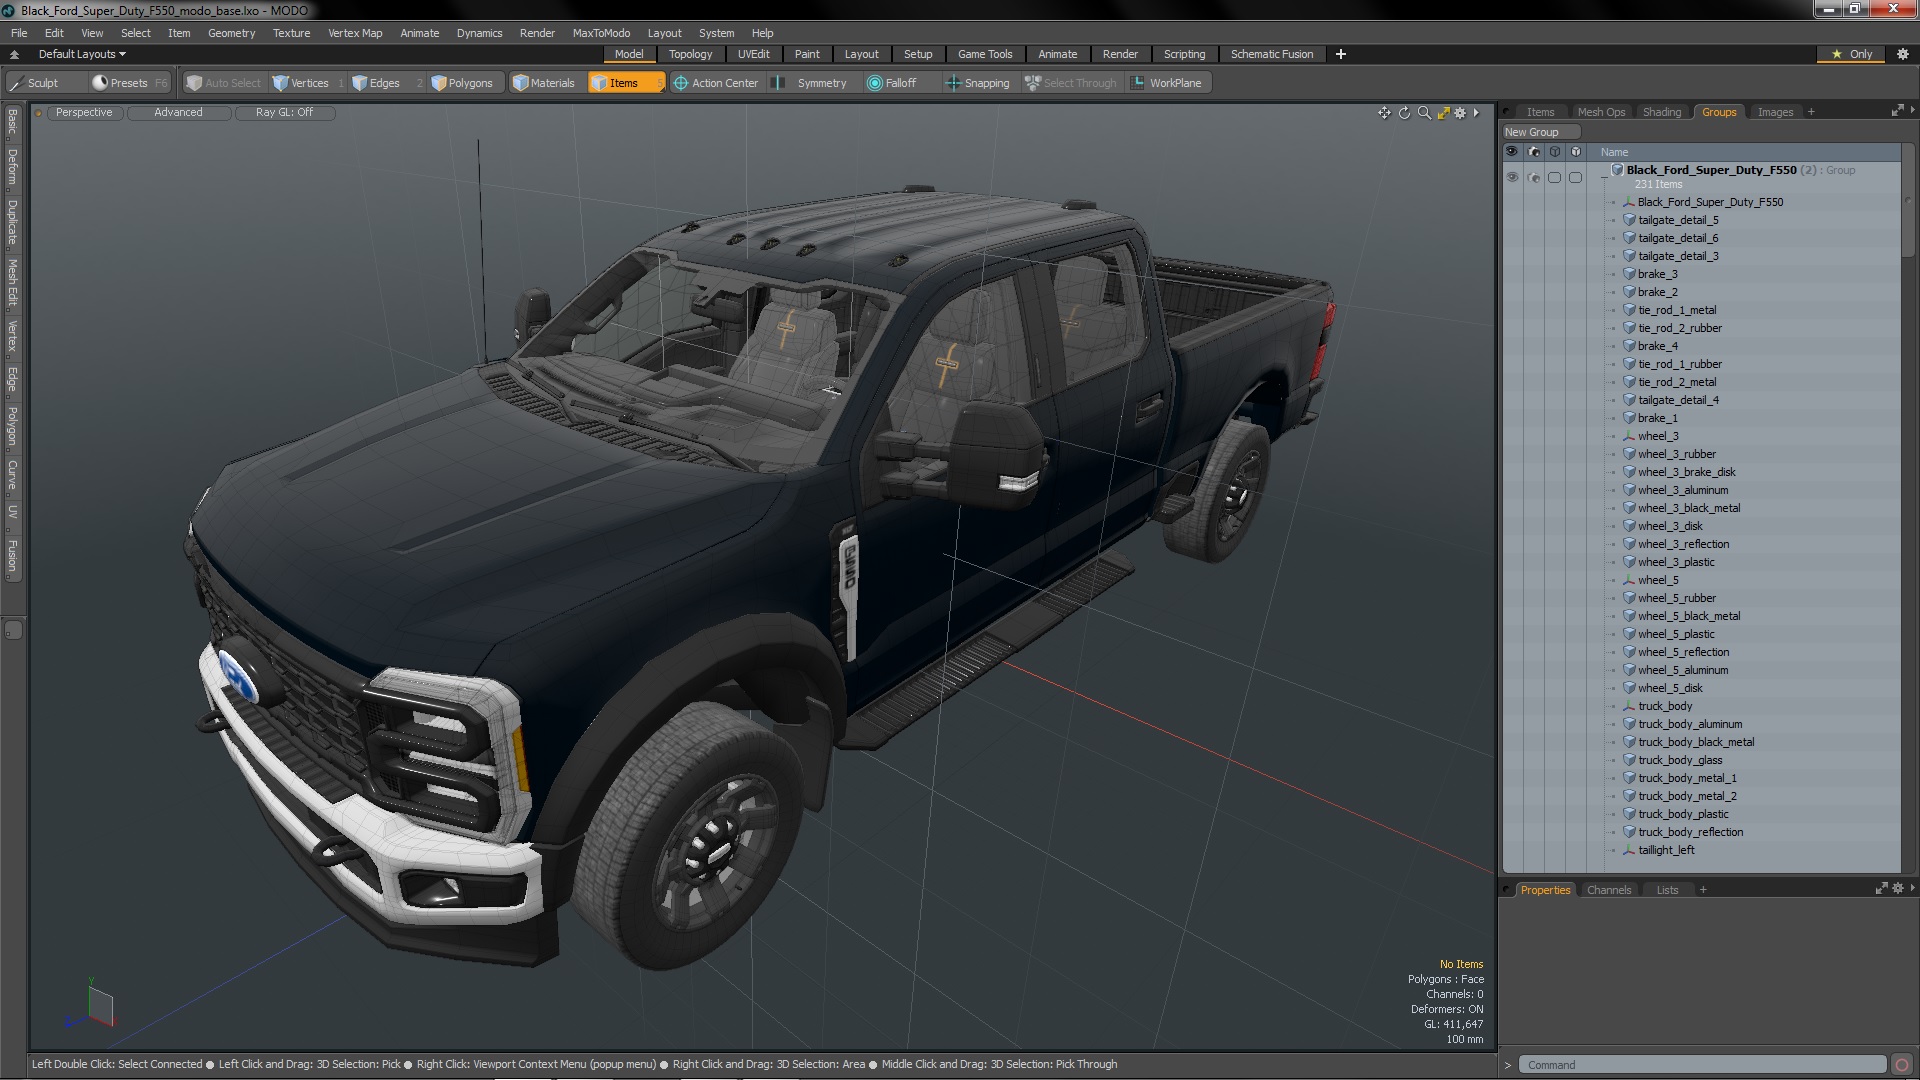Image resolution: width=1920 pixels, height=1080 pixels.
Task: Select the truck_body_glass item
Action: pyautogui.click(x=1679, y=760)
